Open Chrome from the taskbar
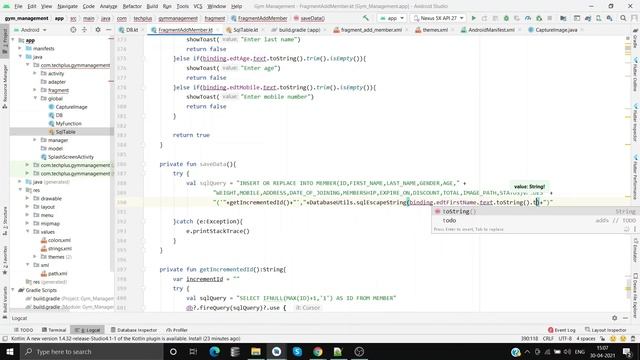The image size is (640, 360). (x=318, y=351)
